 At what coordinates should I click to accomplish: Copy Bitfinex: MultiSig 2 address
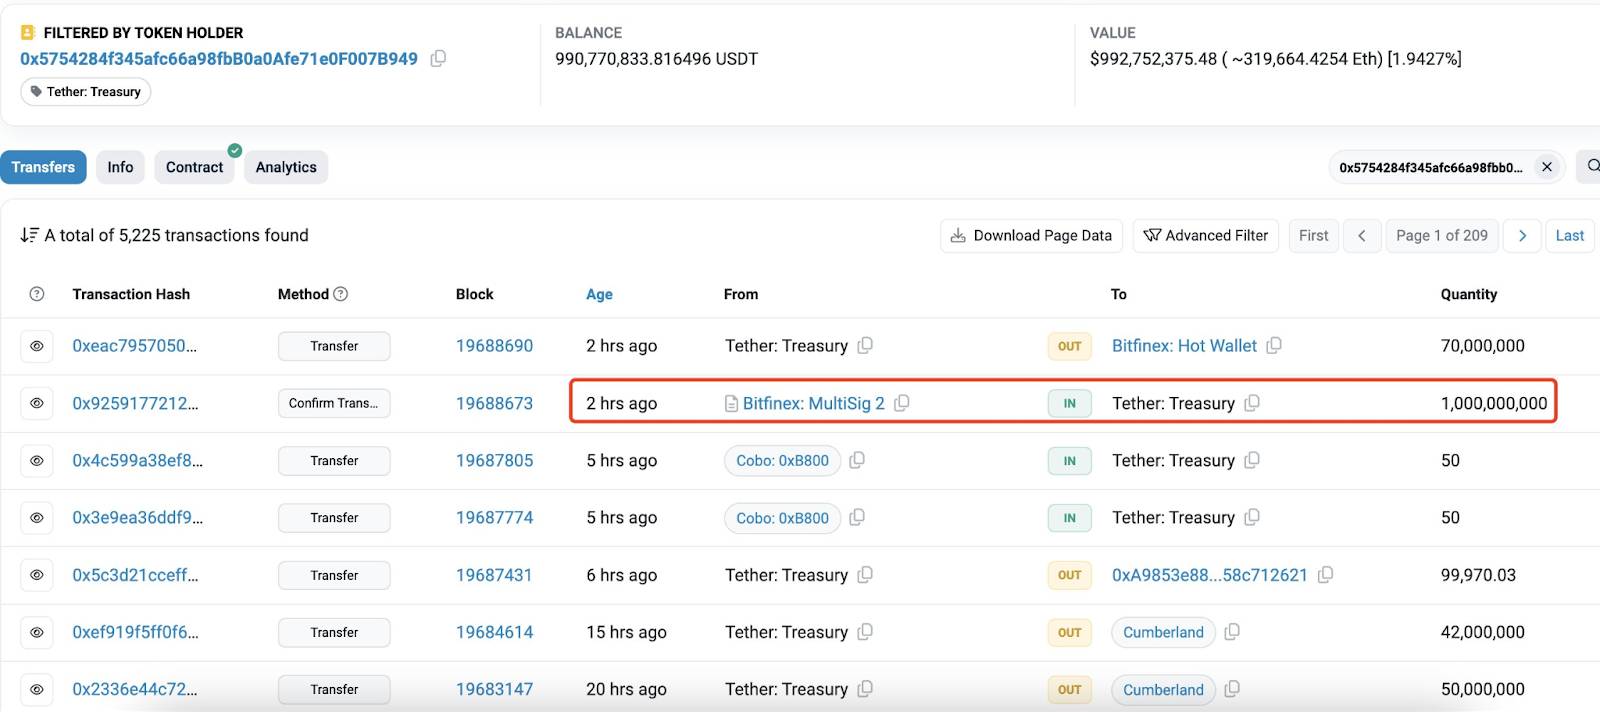pos(902,403)
